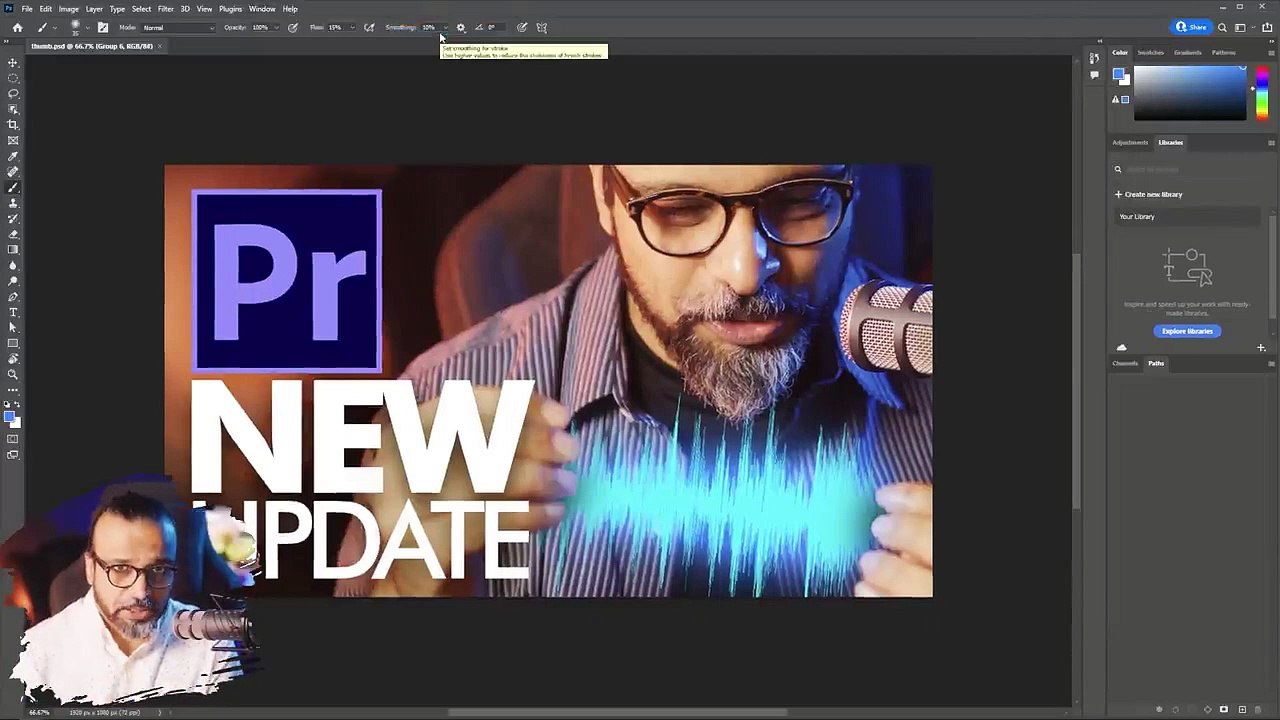This screenshot has width=1280, height=720.
Task: Open the Filter menu
Action: [x=165, y=9]
